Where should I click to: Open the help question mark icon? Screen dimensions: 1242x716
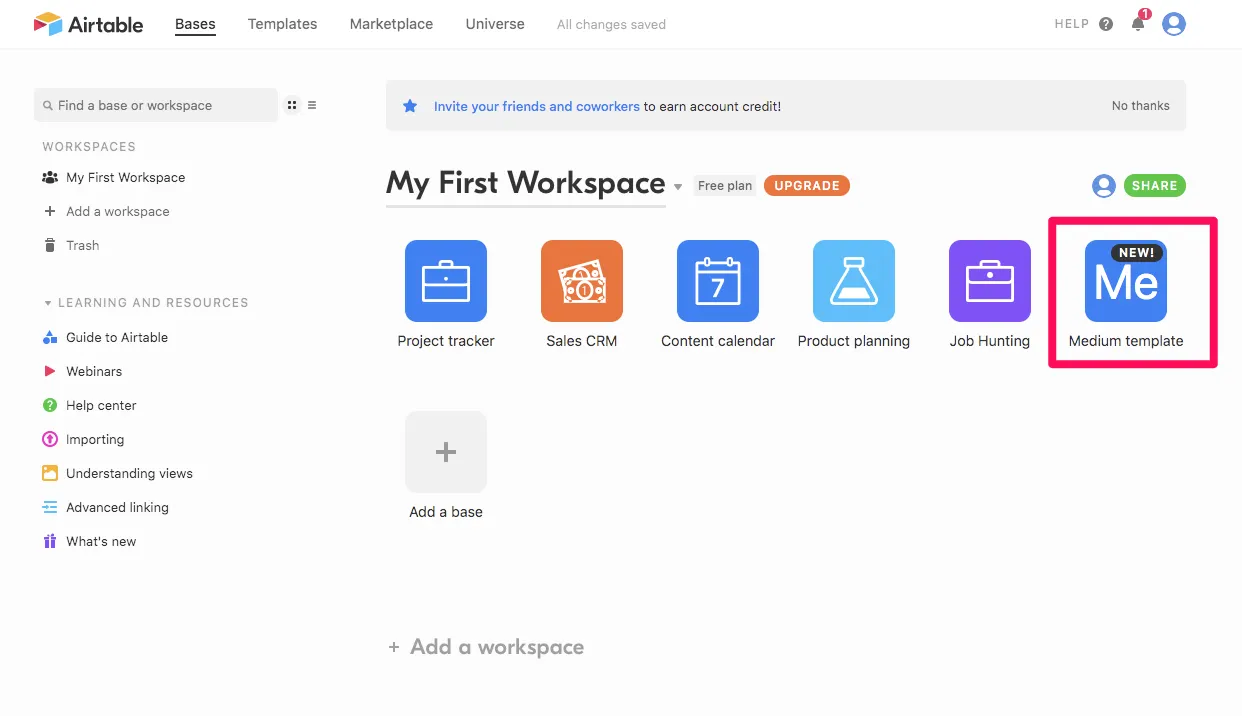[x=1106, y=24]
